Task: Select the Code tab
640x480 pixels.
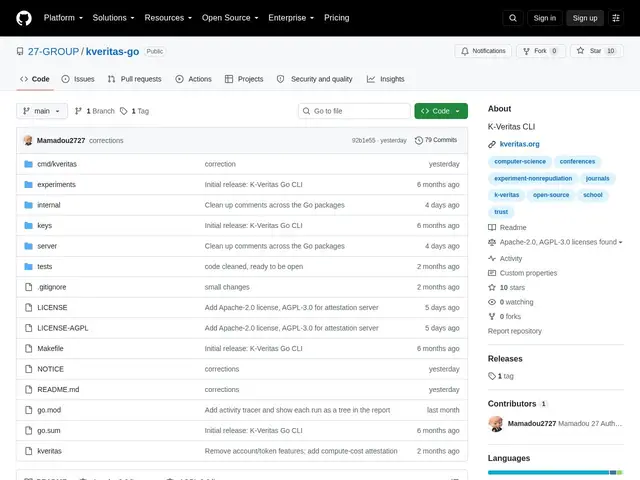Action: [35, 79]
